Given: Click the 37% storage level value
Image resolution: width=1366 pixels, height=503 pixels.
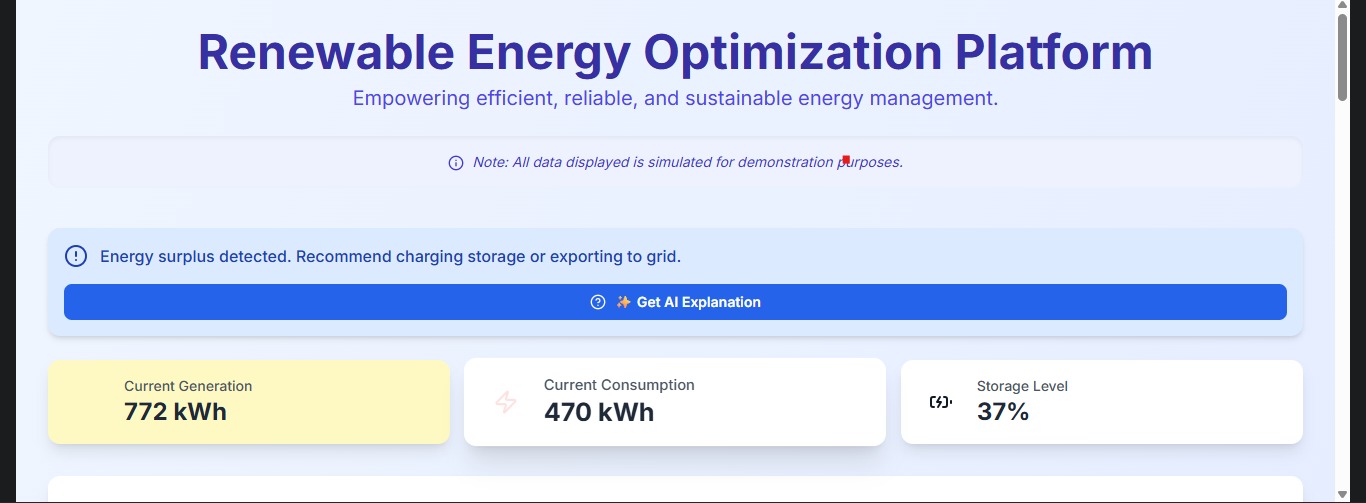Looking at the screenshot, I should pos(1003,411).
